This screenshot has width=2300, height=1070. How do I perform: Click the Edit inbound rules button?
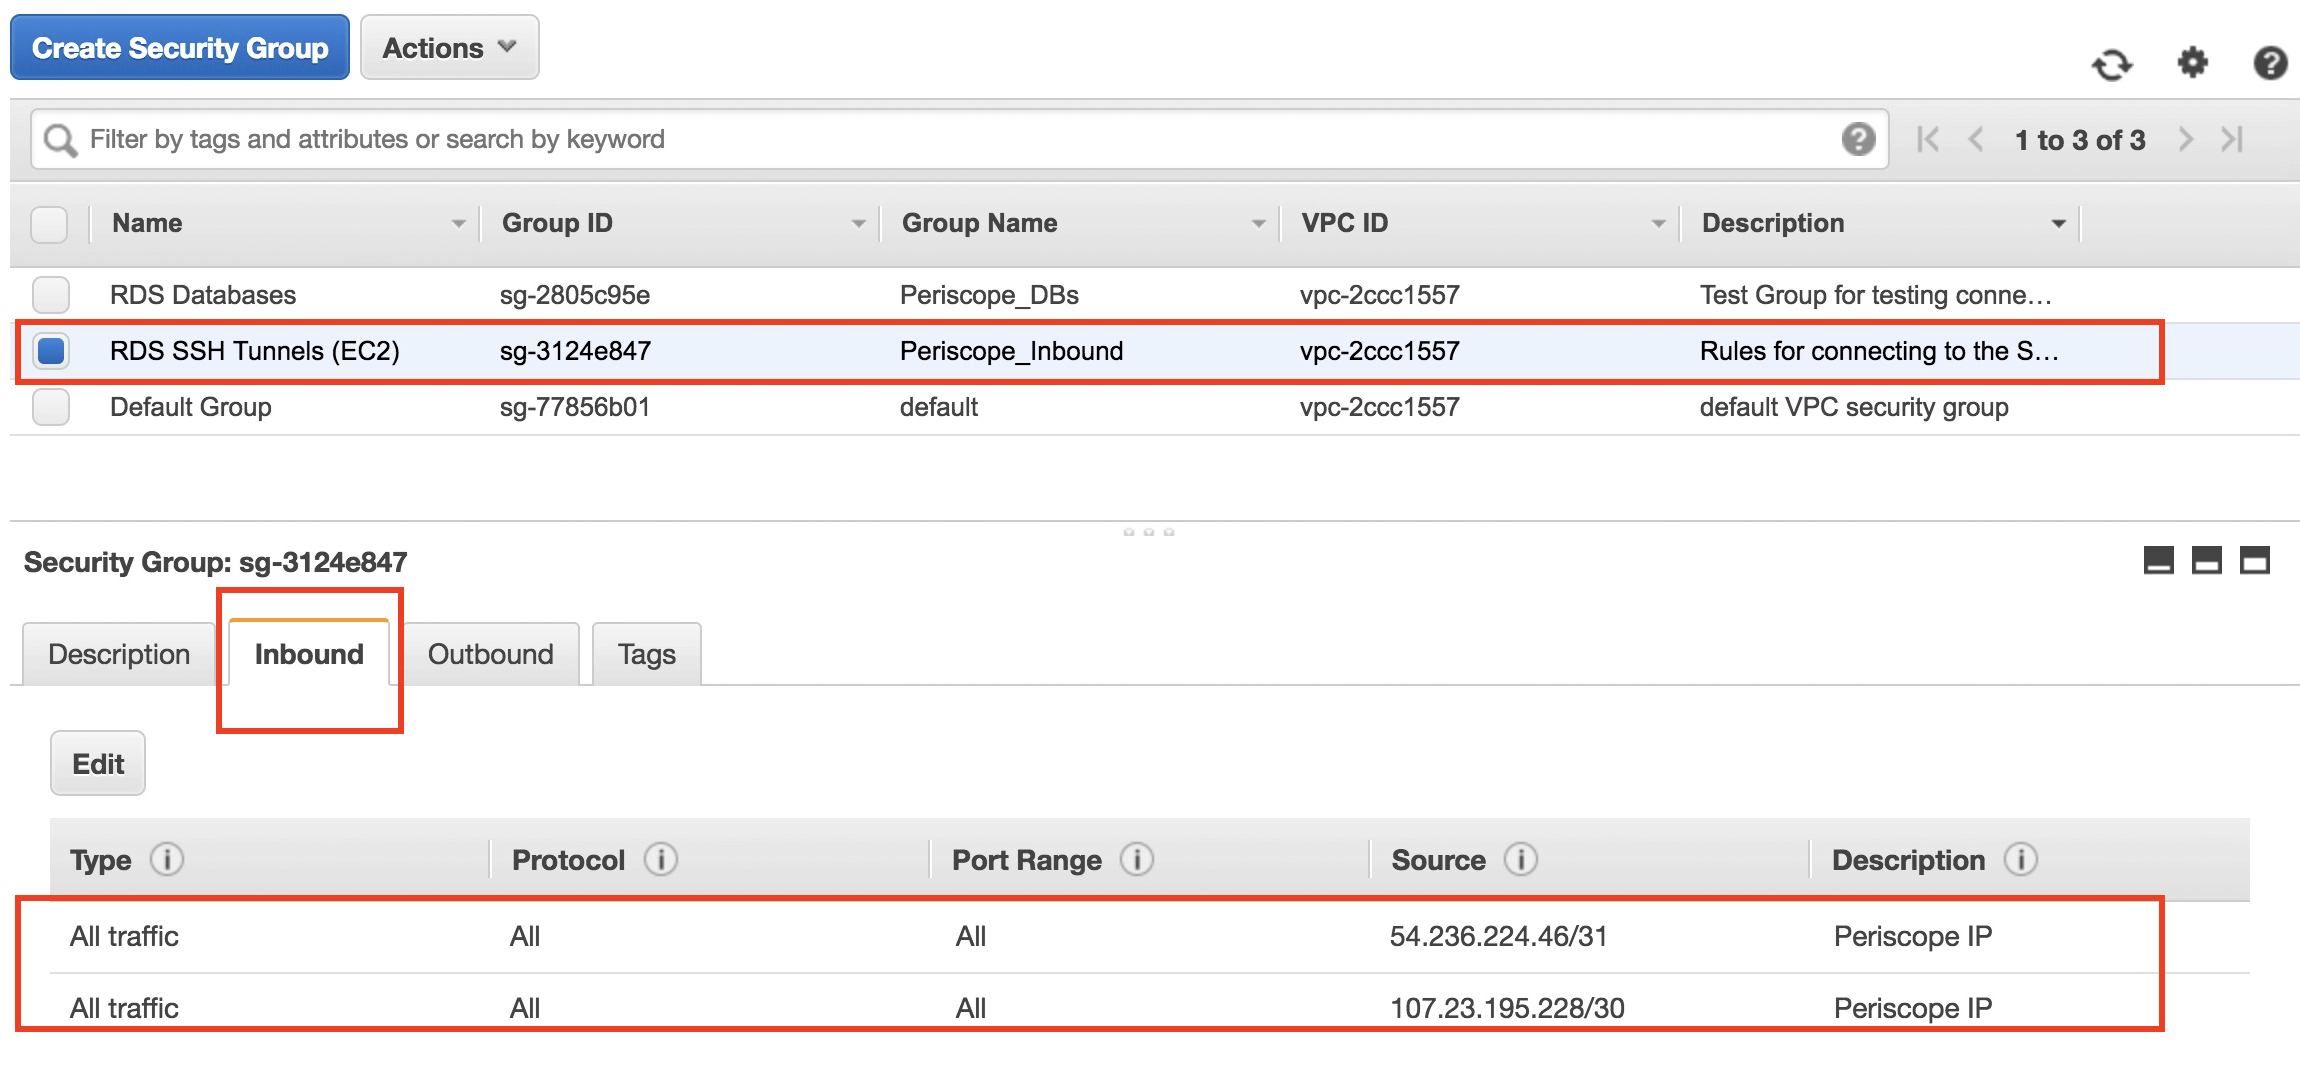coord(98,764)
